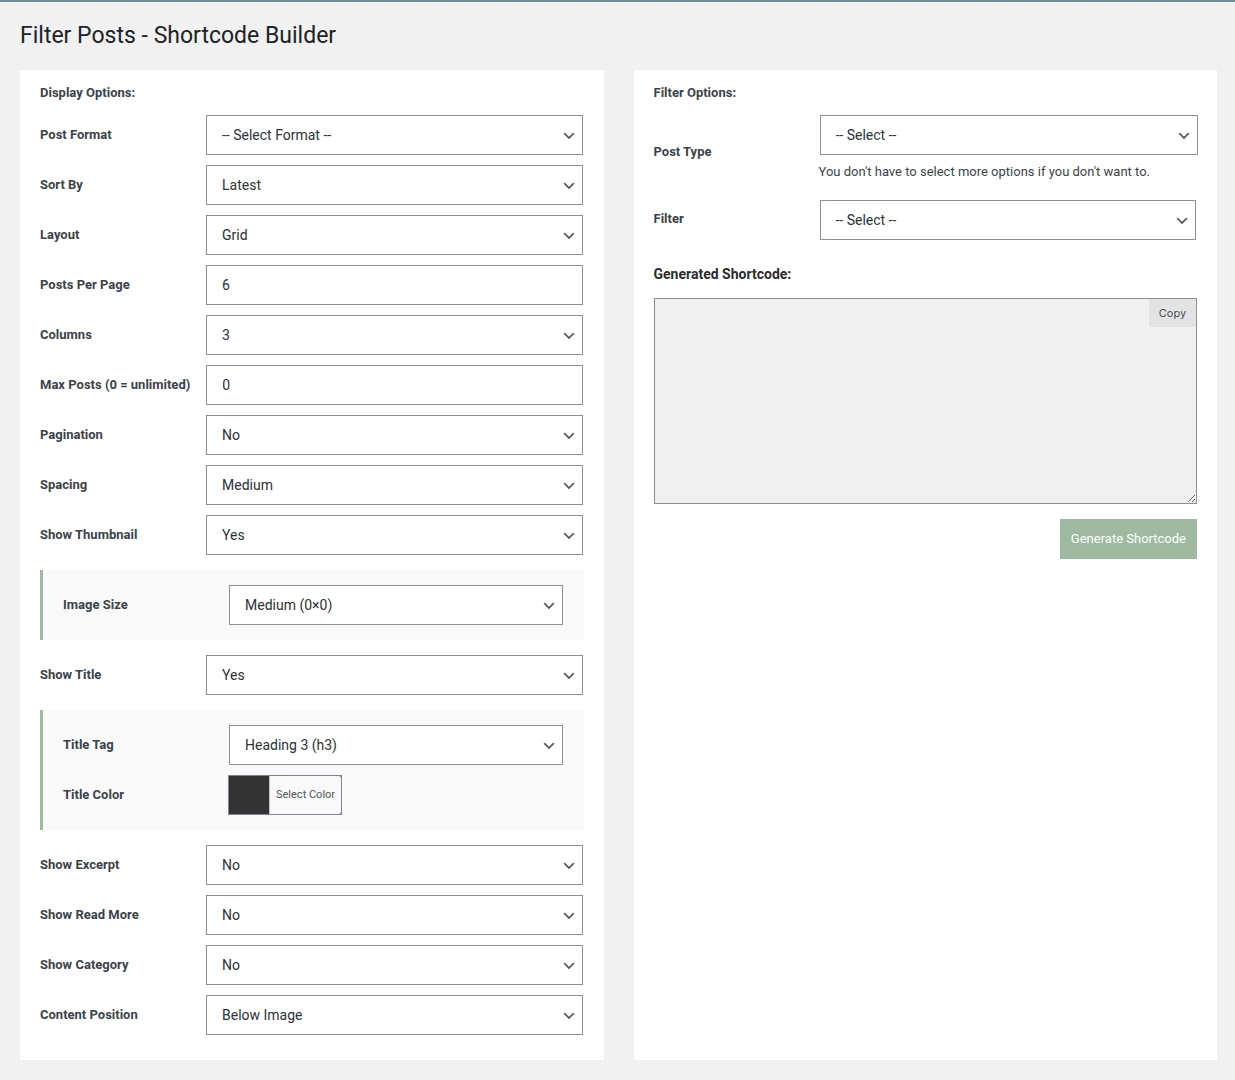Open the Title Tag heading dropdown
The width and height of the screenshot is (1235, 1080).
click(x=395, y=745)
